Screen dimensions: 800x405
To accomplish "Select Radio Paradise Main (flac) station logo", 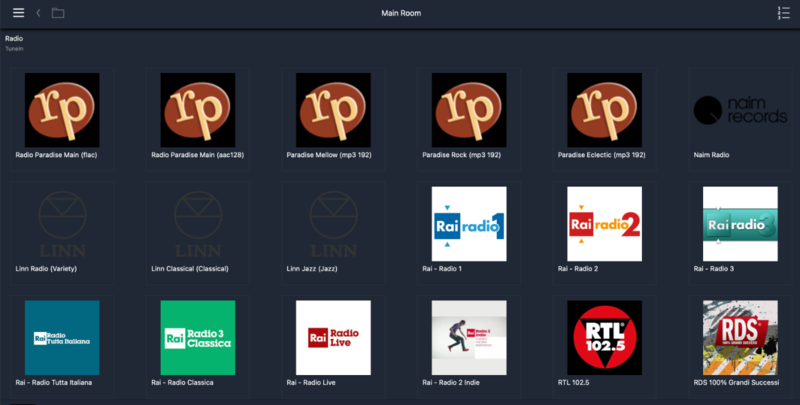I will [x=62, y=110].
